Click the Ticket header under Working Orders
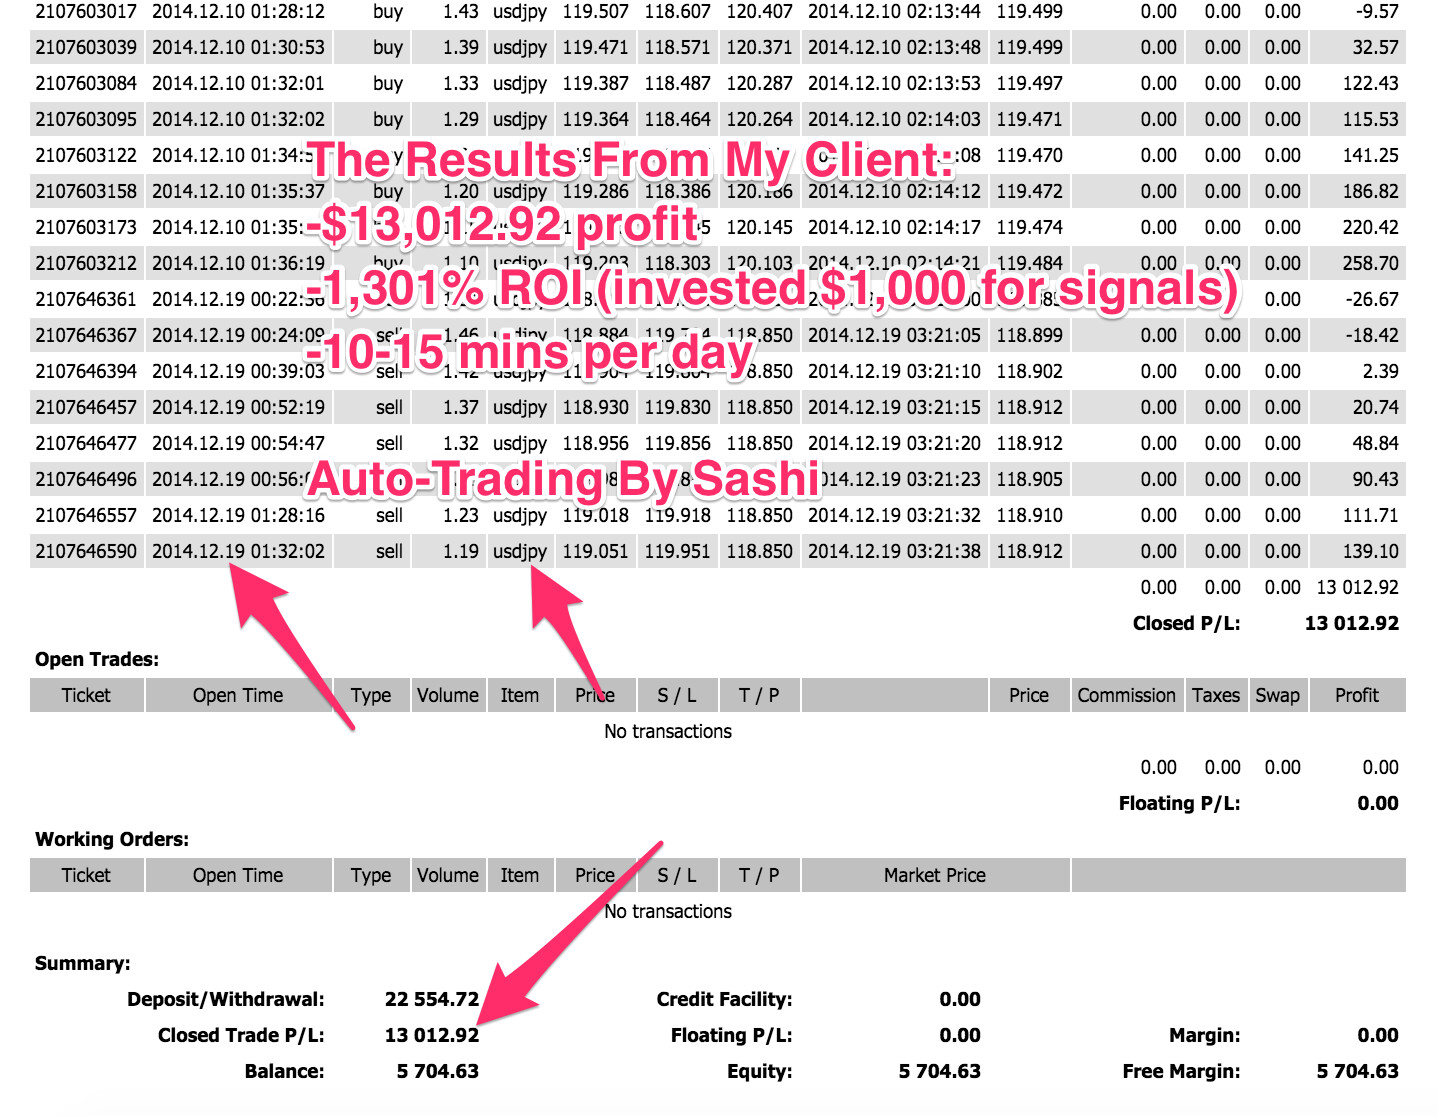This screenshot has height=1116, width=1438. click(86, 875)
